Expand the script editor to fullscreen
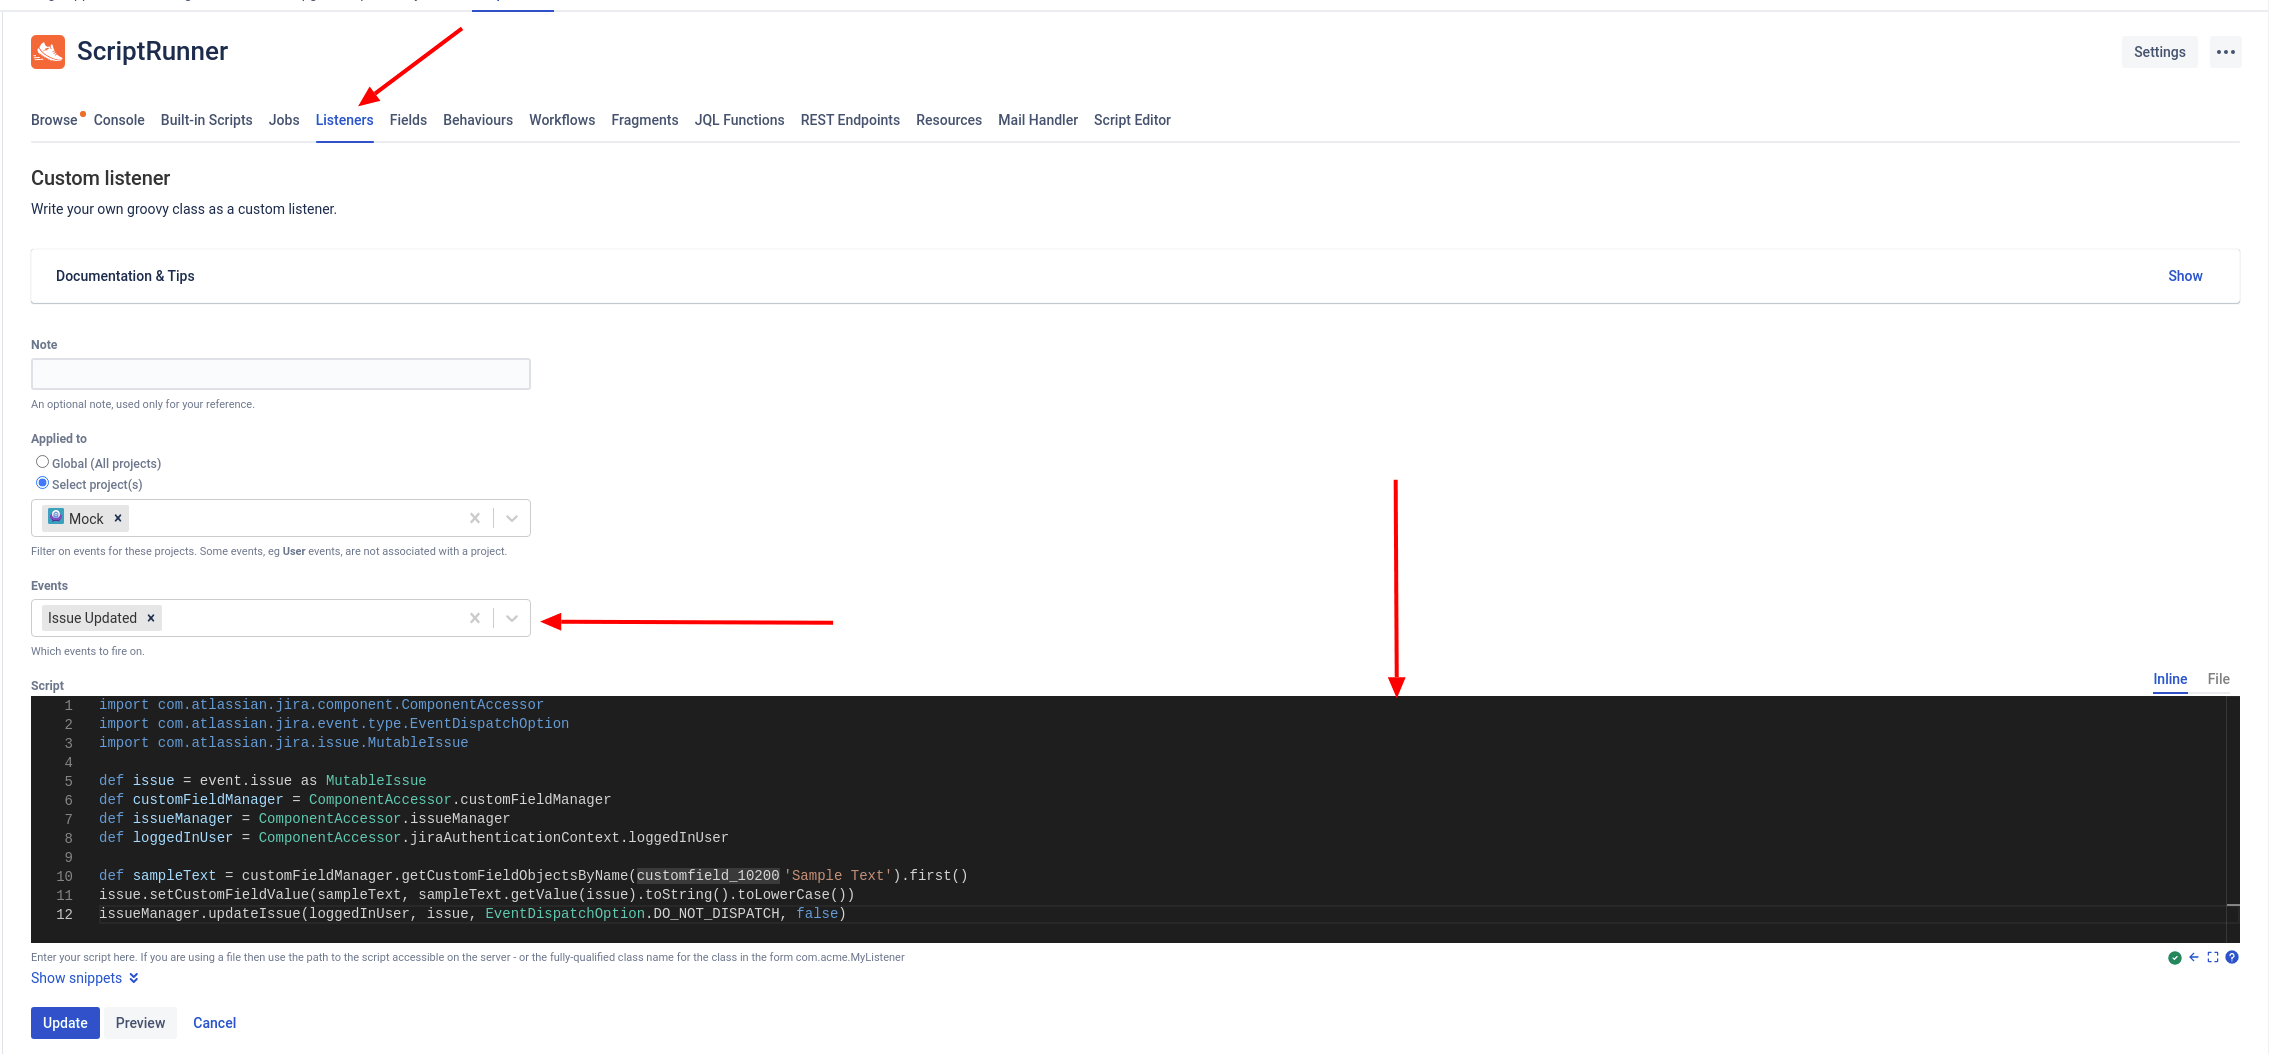This screenshot has height=1054, width=2269. [2212, 957]
